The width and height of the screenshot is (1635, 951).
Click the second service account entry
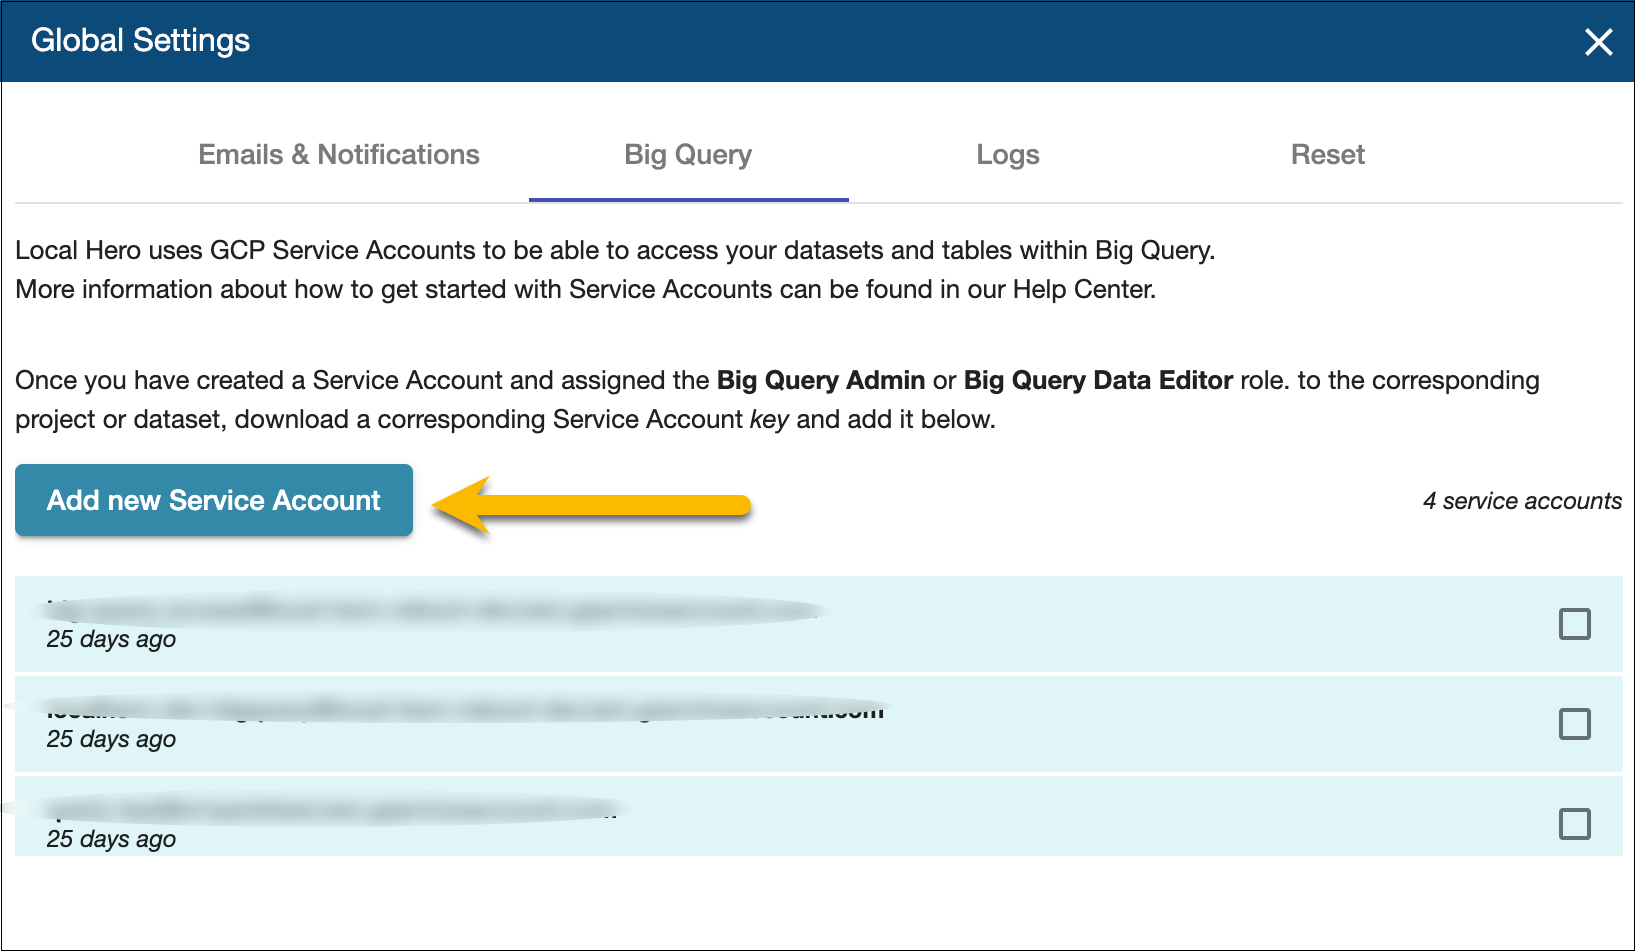[x=700, y=724]
